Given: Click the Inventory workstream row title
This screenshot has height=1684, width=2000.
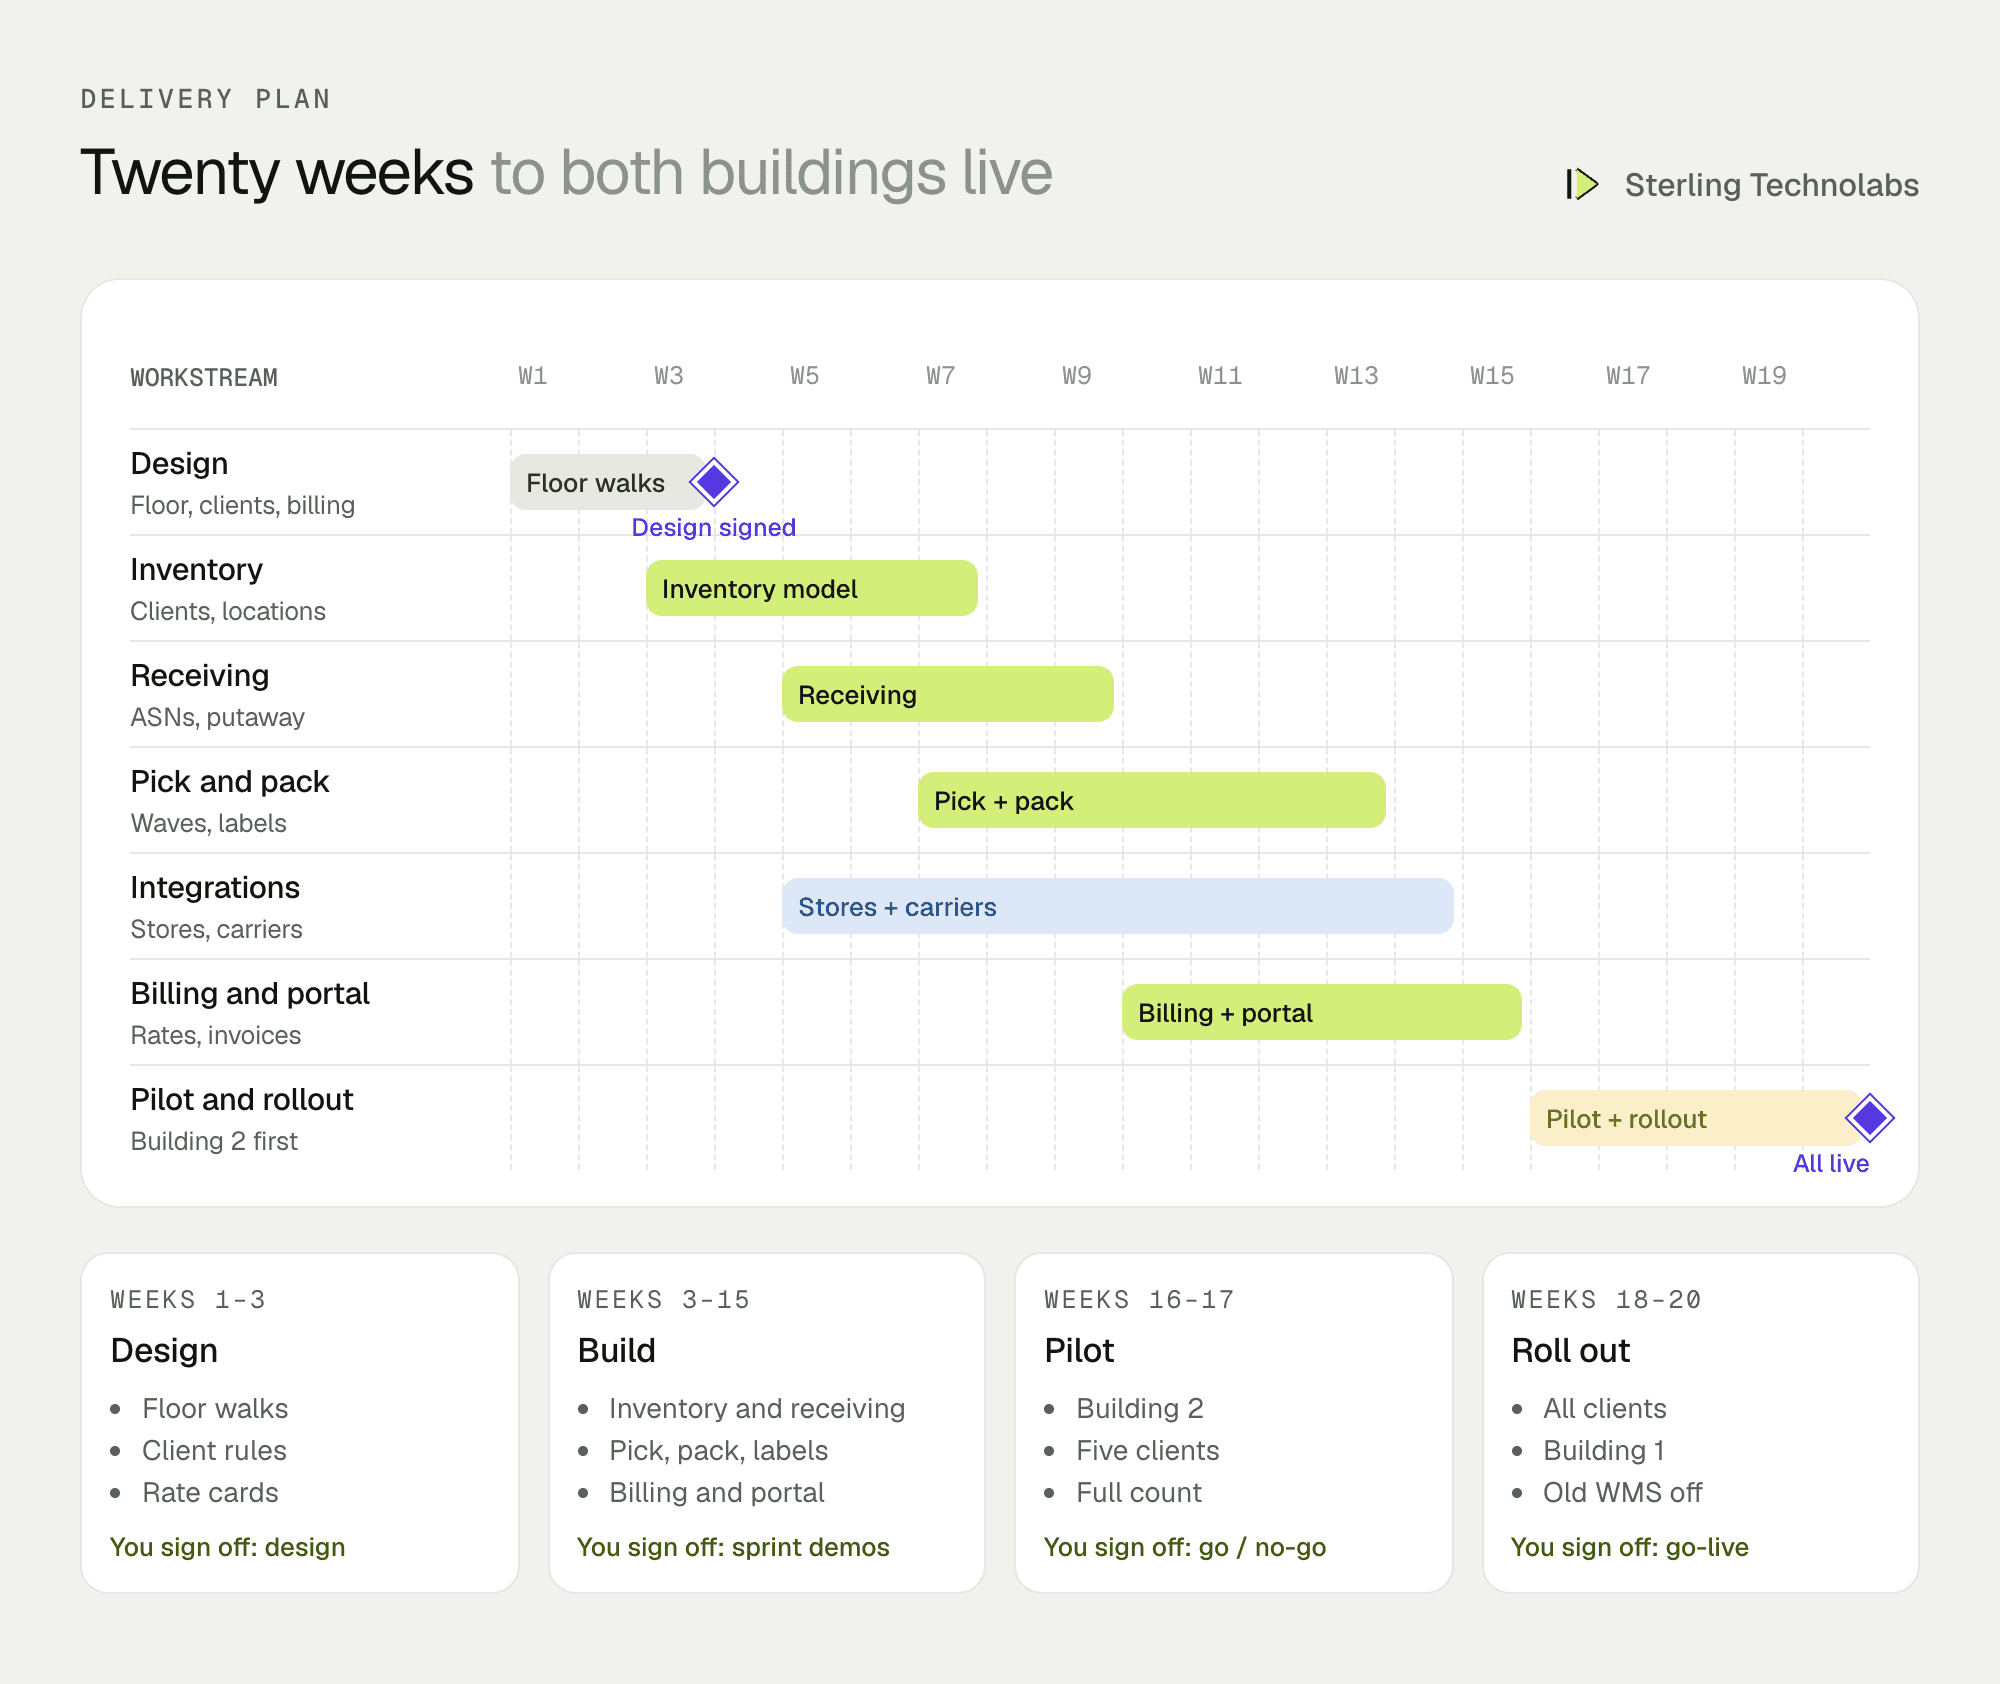Looking at the screenshot, I should 196,570.
